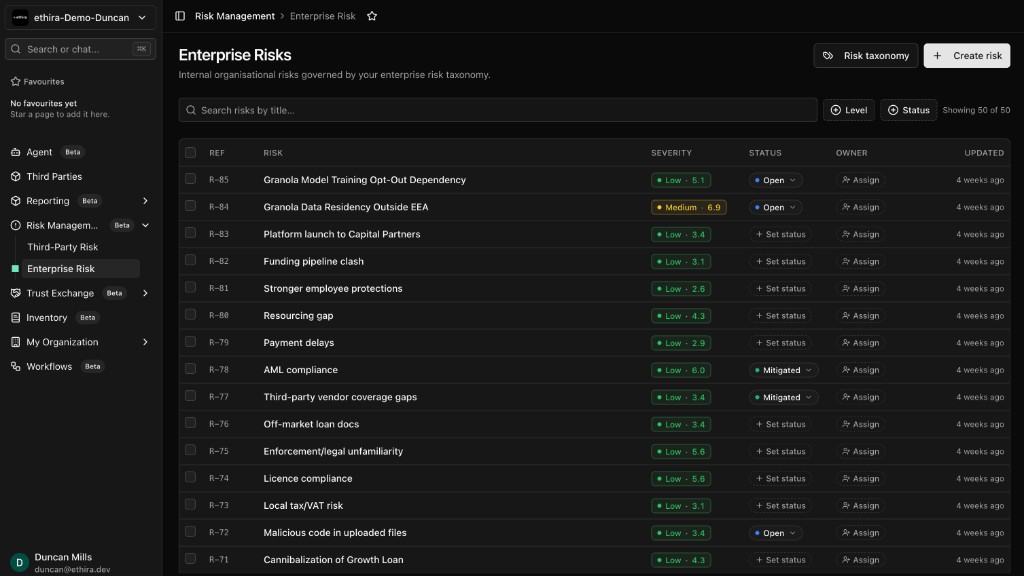Click Risk Management breadcrumb link

pos(234,16)
